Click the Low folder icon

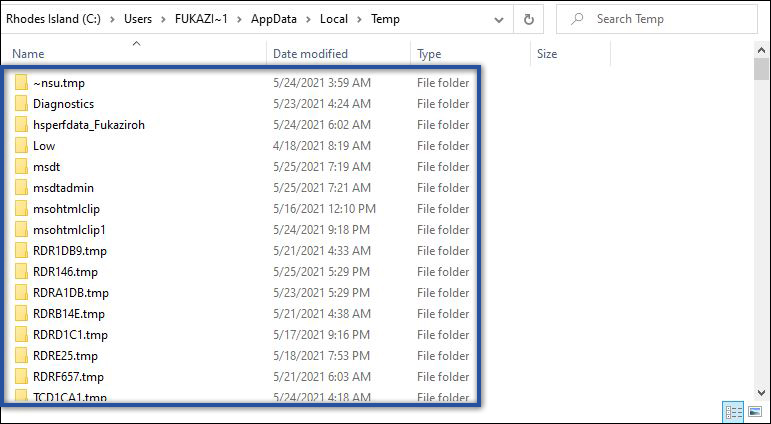pyautogui.click(x=21, y=146)
